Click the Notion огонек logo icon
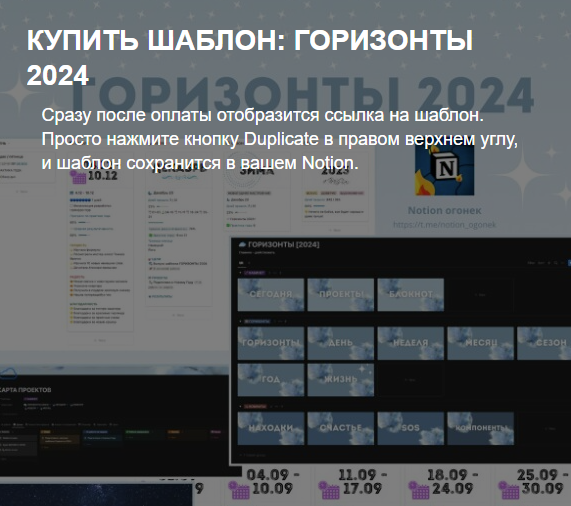 445,170
